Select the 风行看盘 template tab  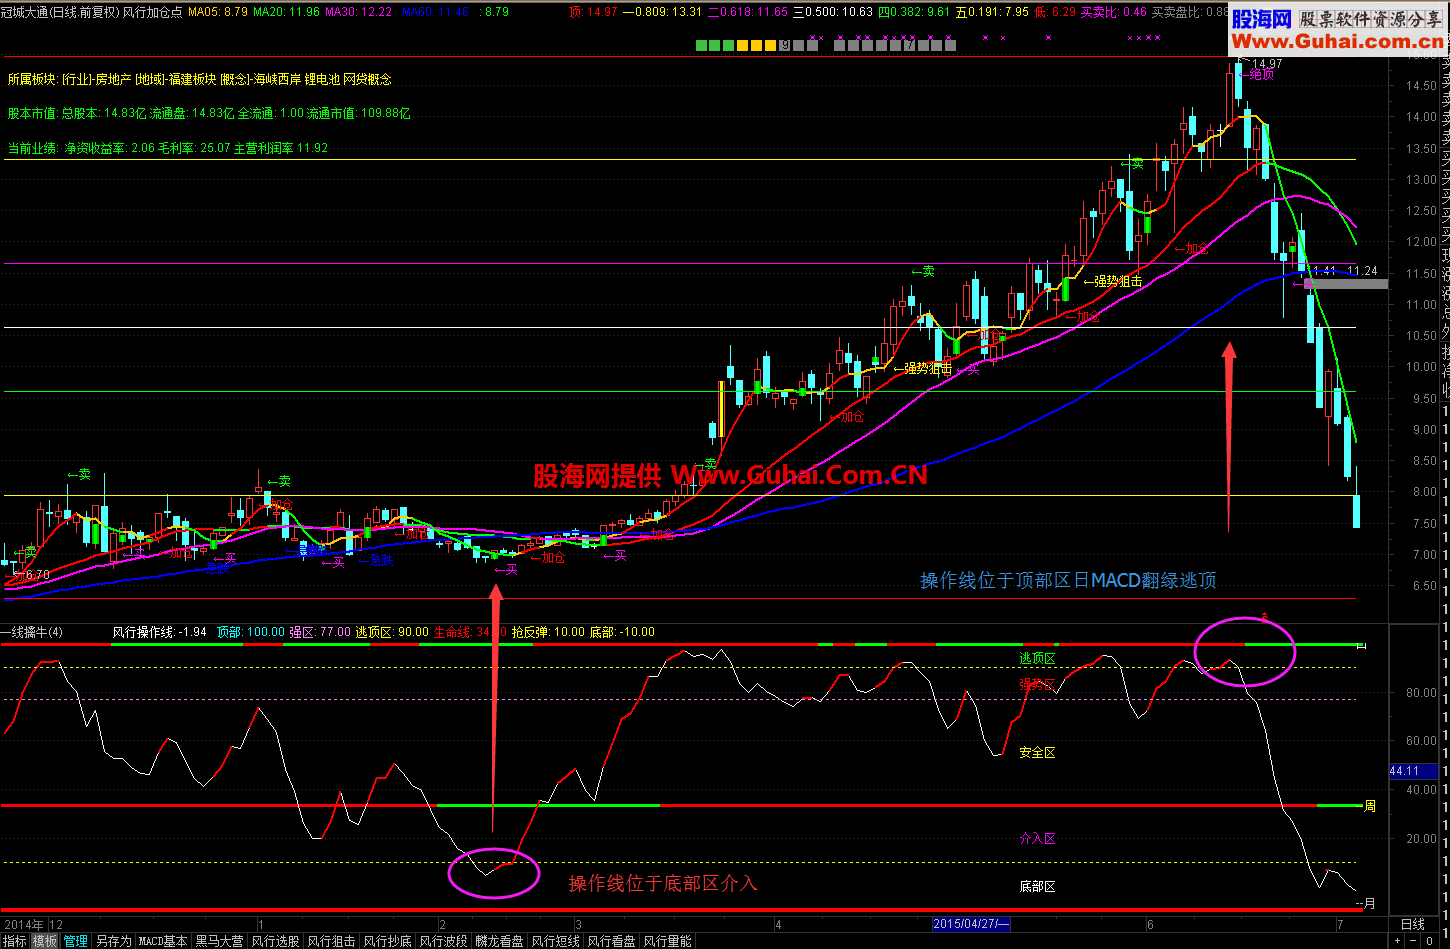coord(611,941)
